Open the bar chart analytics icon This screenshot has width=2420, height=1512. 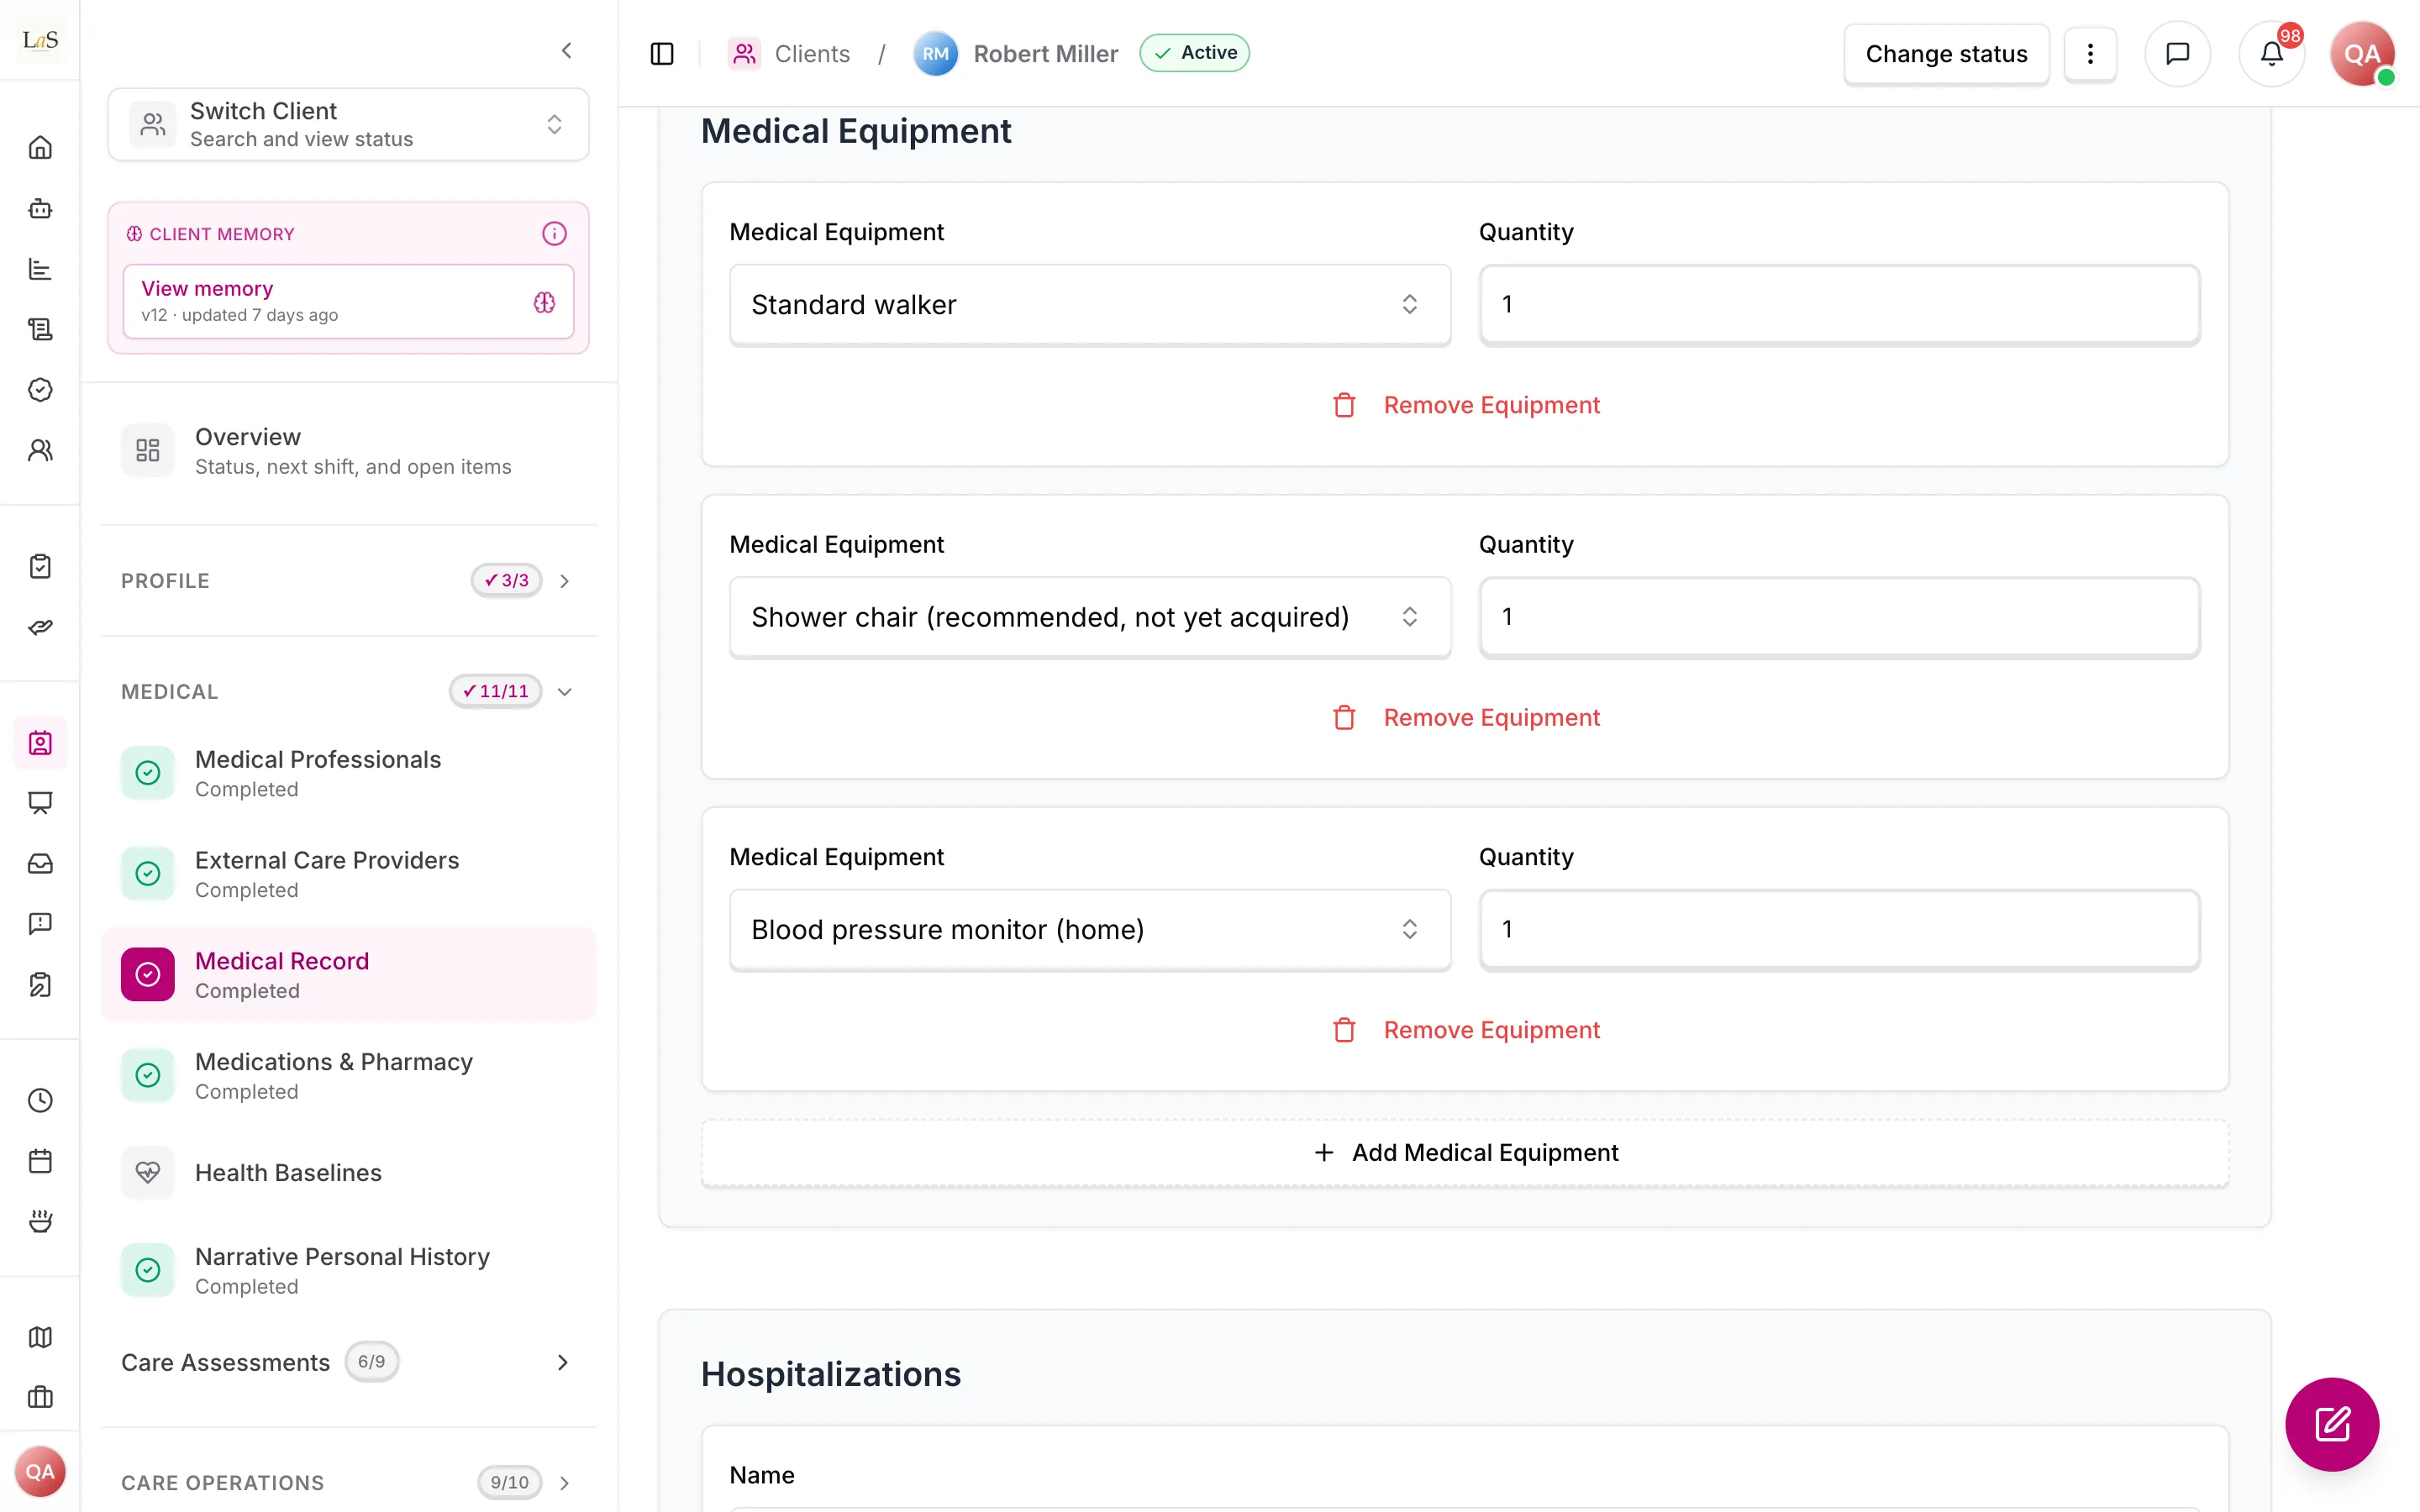tap(40, 269)
